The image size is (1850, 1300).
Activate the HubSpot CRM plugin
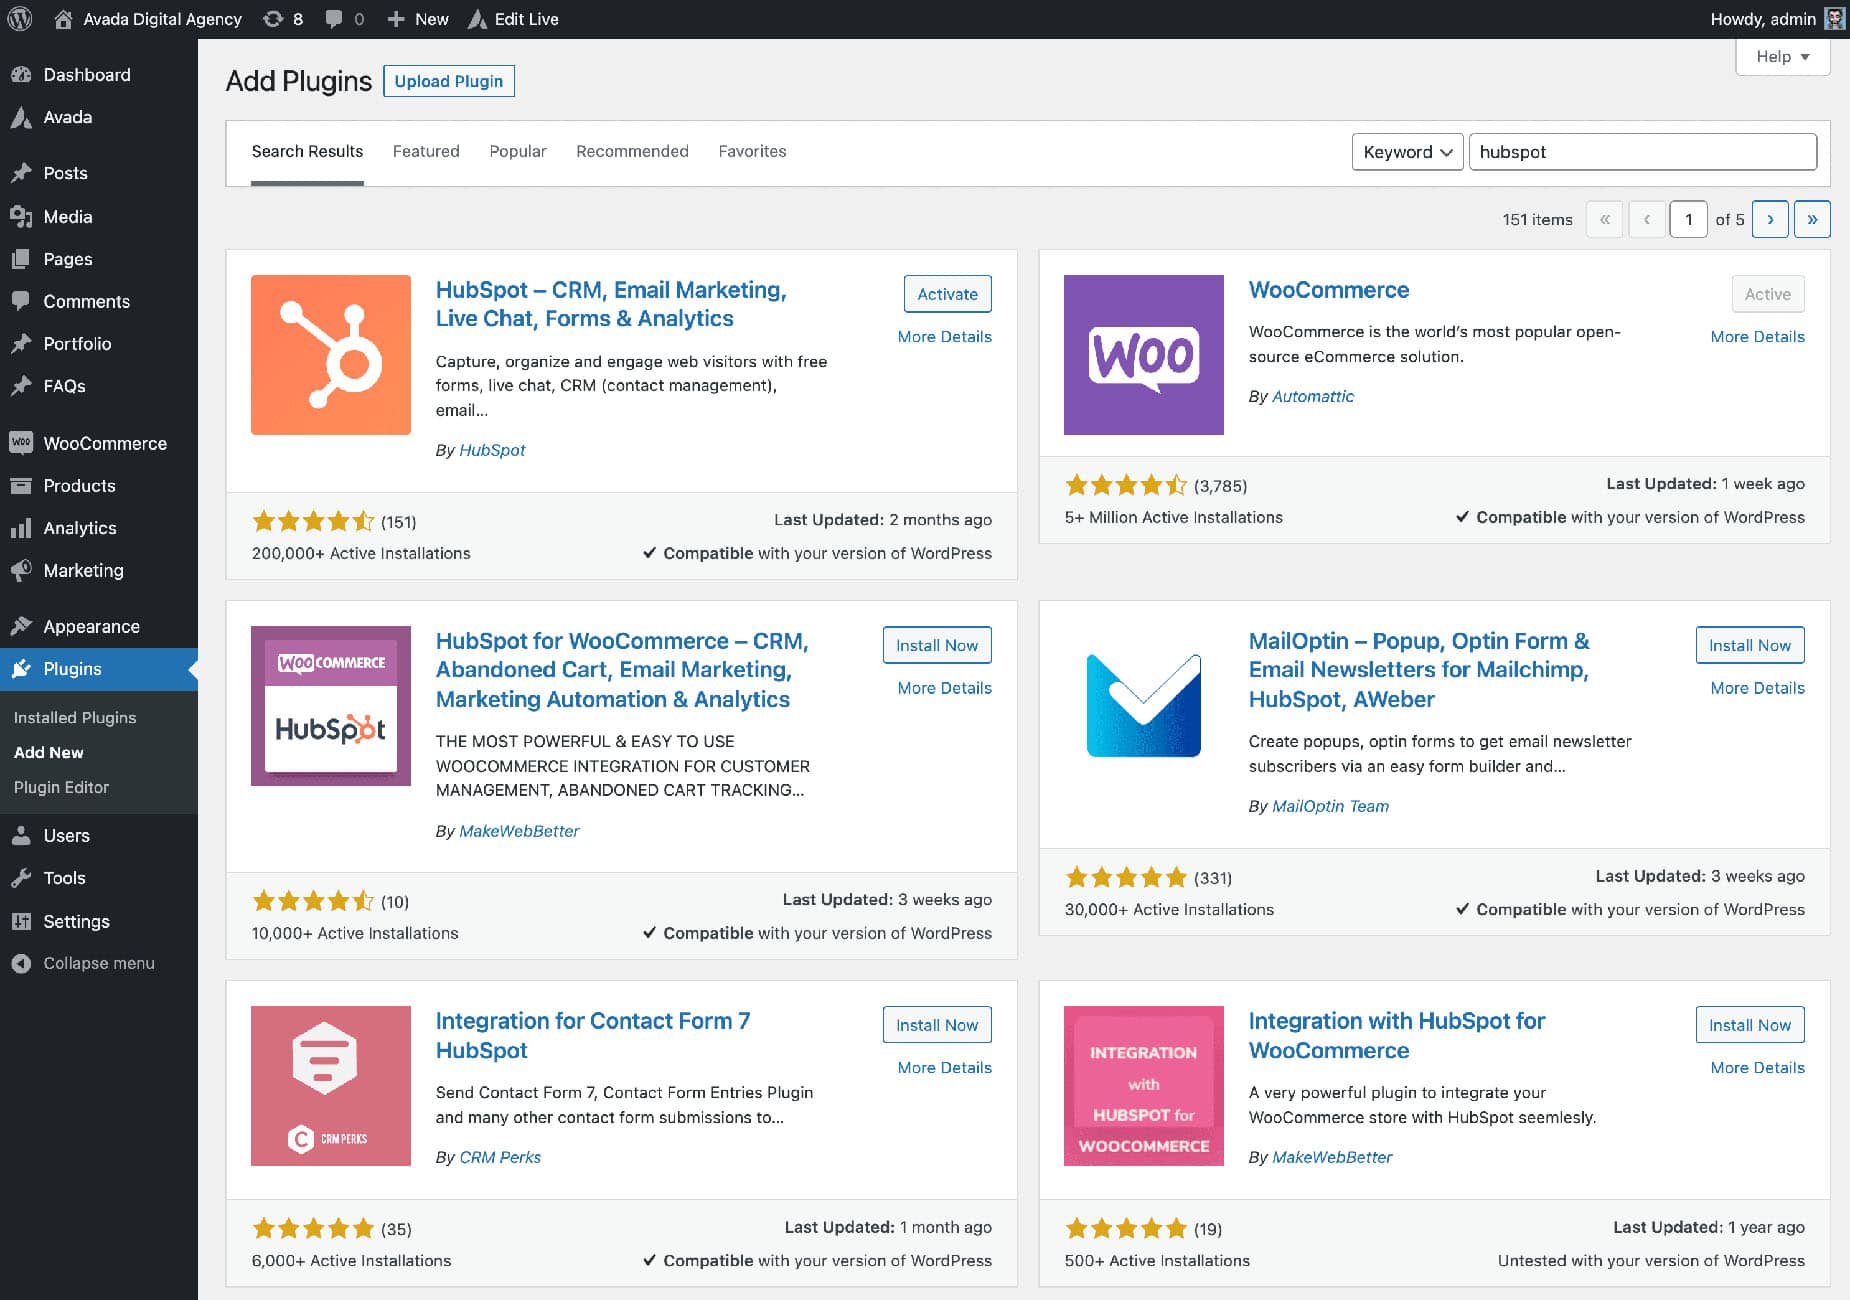pyautogui.click(x=947, y=294)
